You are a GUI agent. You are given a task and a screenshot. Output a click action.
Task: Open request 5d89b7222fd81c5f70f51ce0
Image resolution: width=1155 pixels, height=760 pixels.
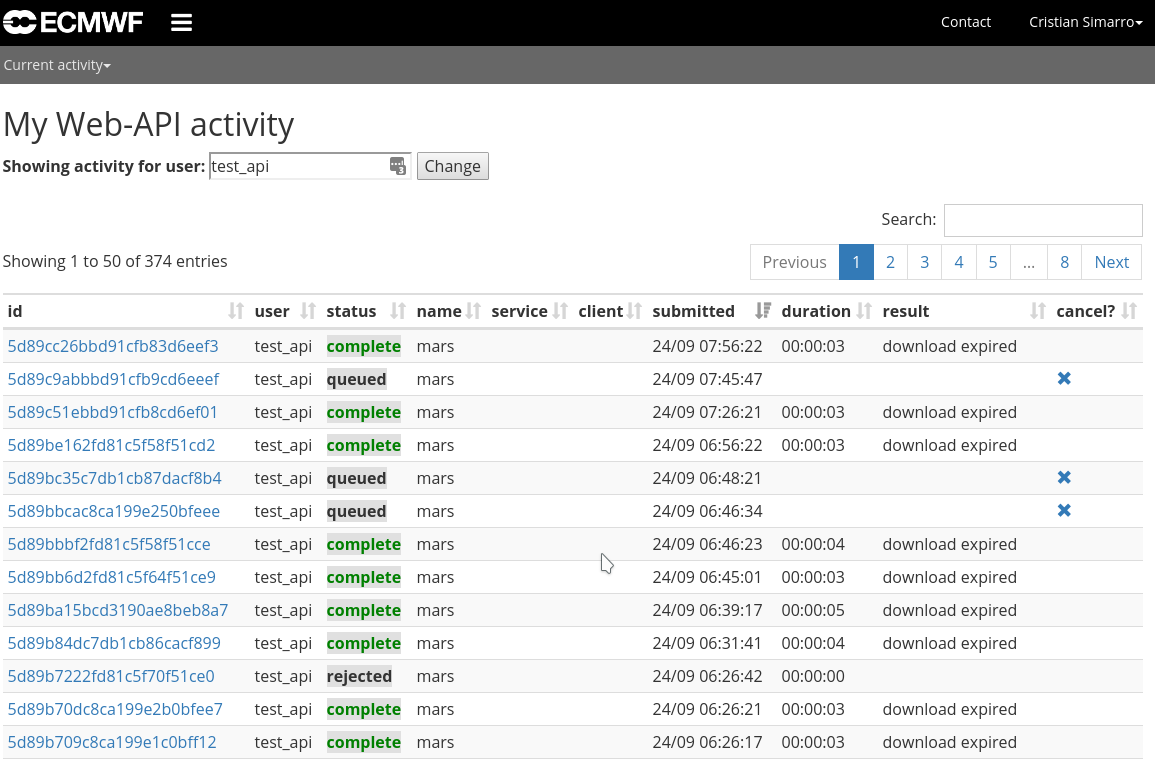tap(110, 676)
